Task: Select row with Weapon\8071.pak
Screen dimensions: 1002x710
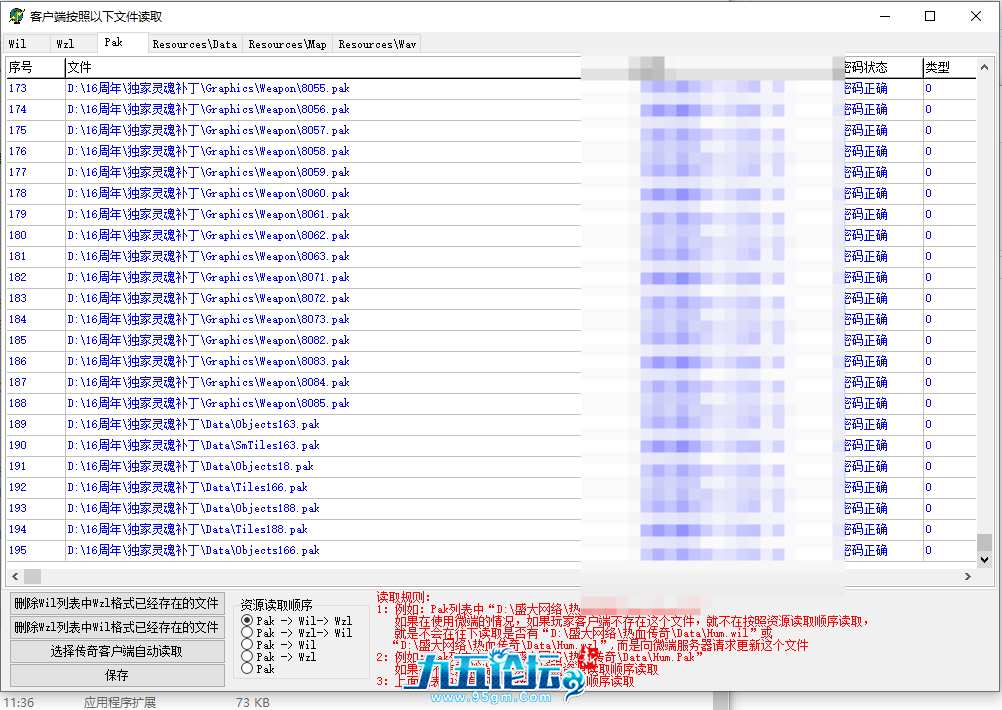Action: tap(491, 277)
